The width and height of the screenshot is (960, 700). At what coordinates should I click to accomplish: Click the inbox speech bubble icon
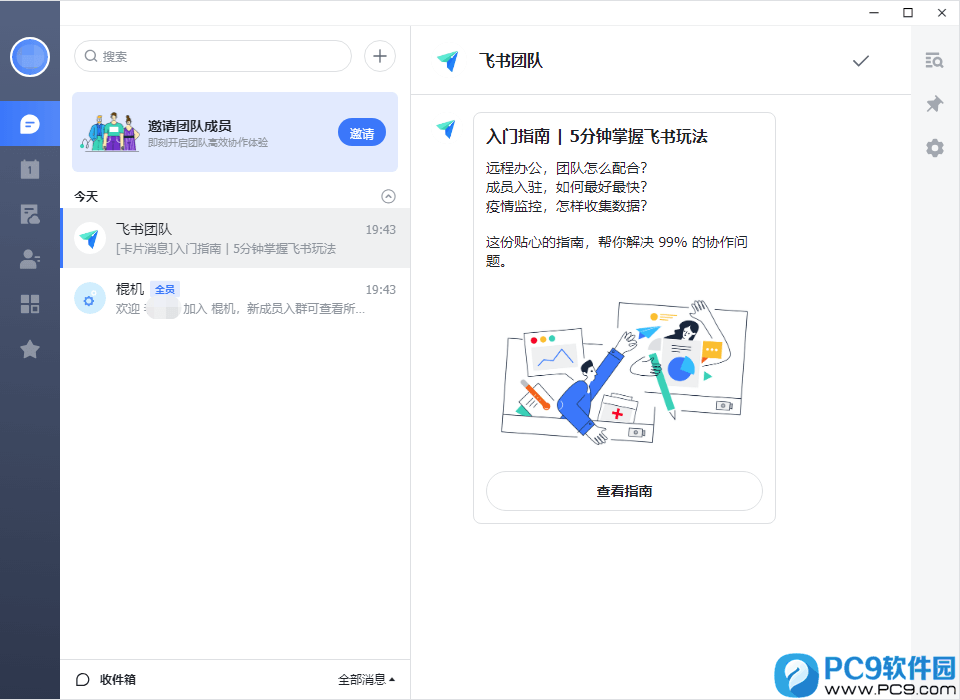click(83, 679)
